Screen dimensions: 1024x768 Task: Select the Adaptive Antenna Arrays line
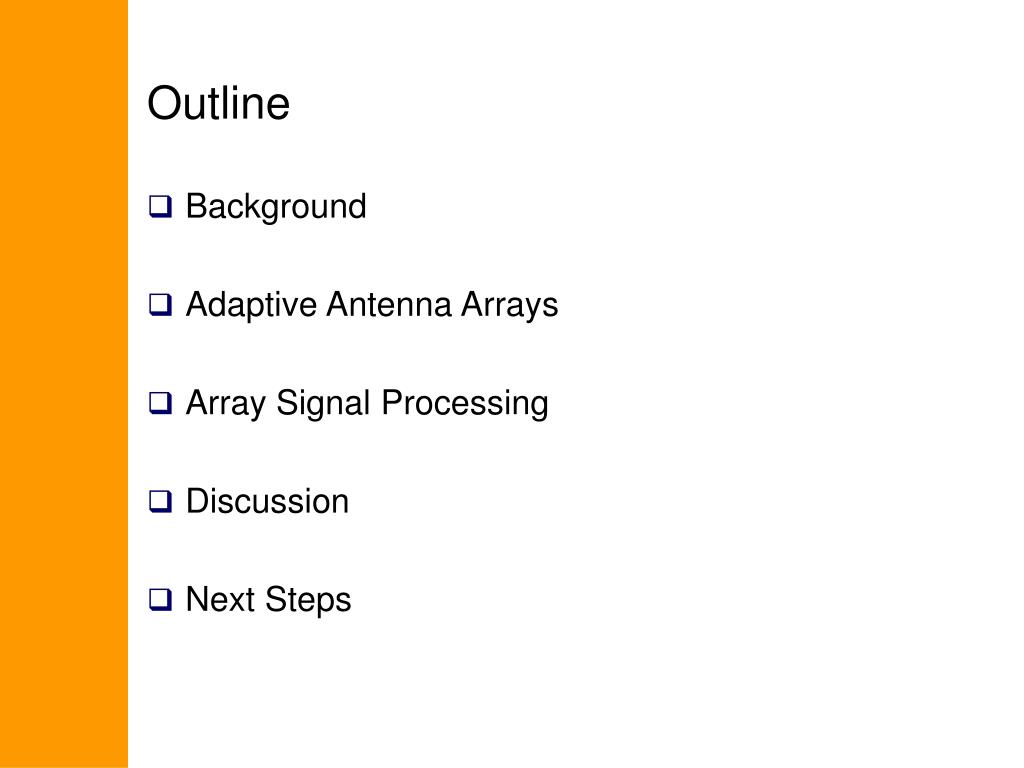pyautogui.click(x=354, y=306)
